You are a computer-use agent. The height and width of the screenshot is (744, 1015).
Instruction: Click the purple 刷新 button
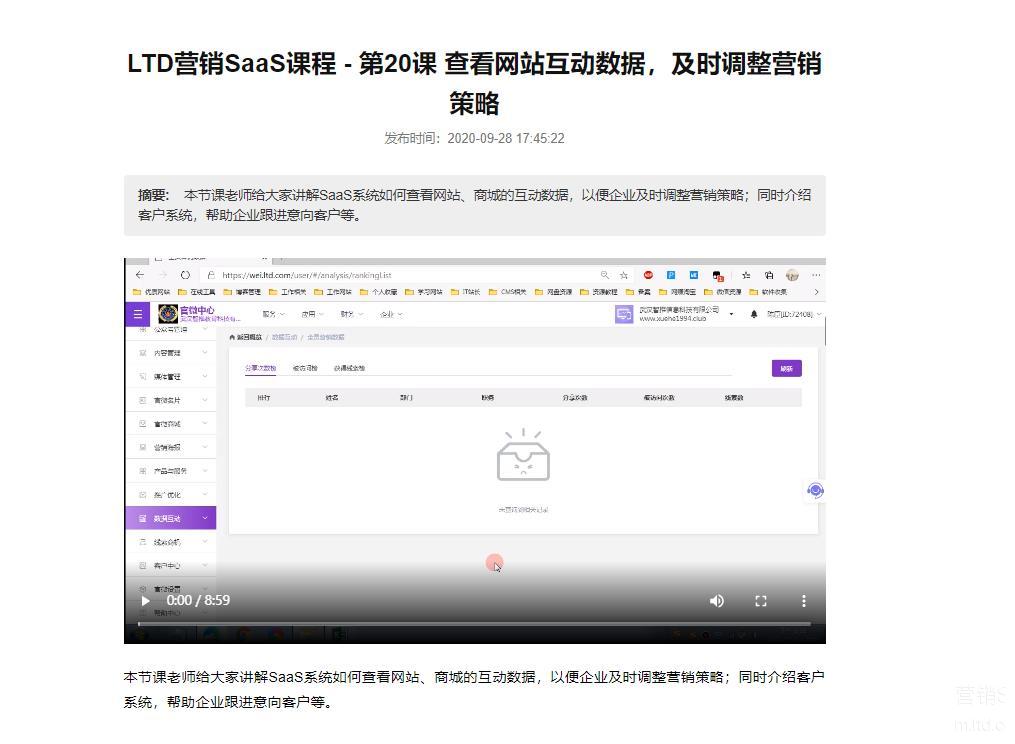click(786, 368)
